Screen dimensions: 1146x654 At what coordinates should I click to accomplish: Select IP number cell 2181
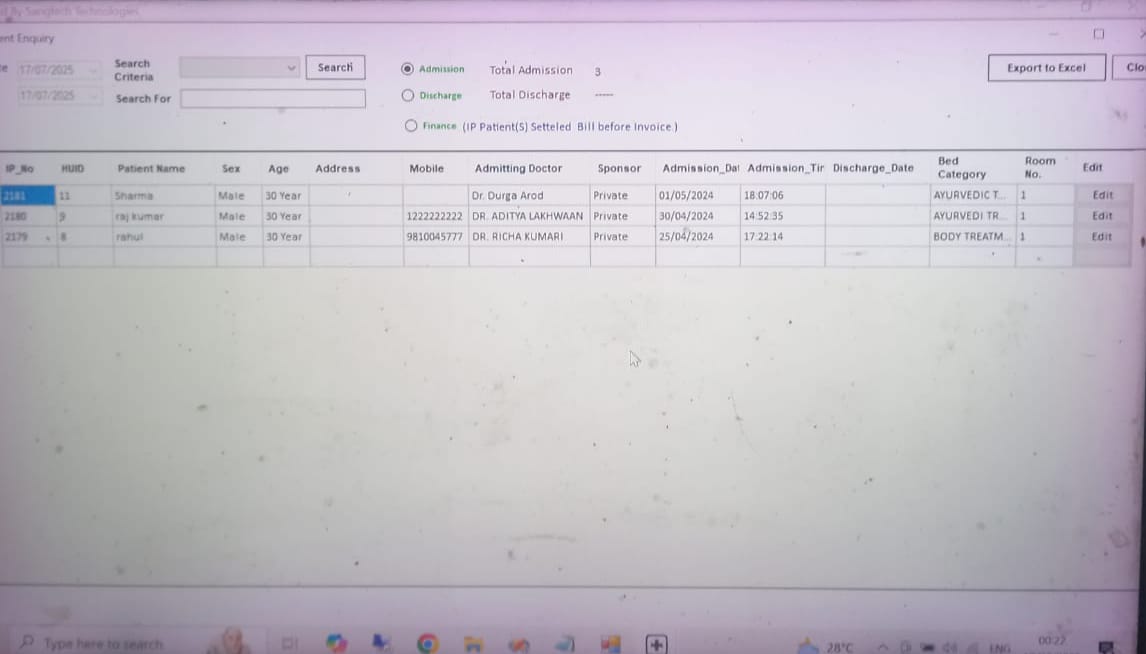tap(28, 196)
